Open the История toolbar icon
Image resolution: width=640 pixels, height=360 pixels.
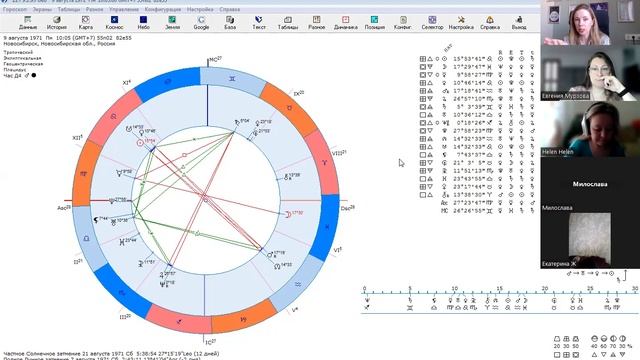tap(57, 23)
